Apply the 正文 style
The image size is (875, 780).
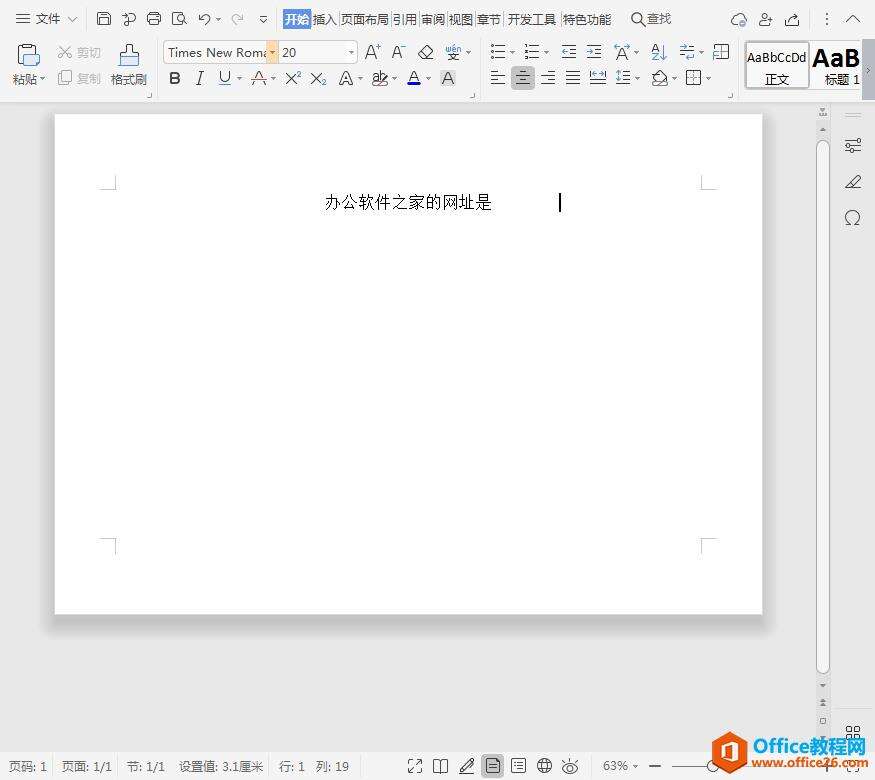pyautogui.click(x=777, y=65)
